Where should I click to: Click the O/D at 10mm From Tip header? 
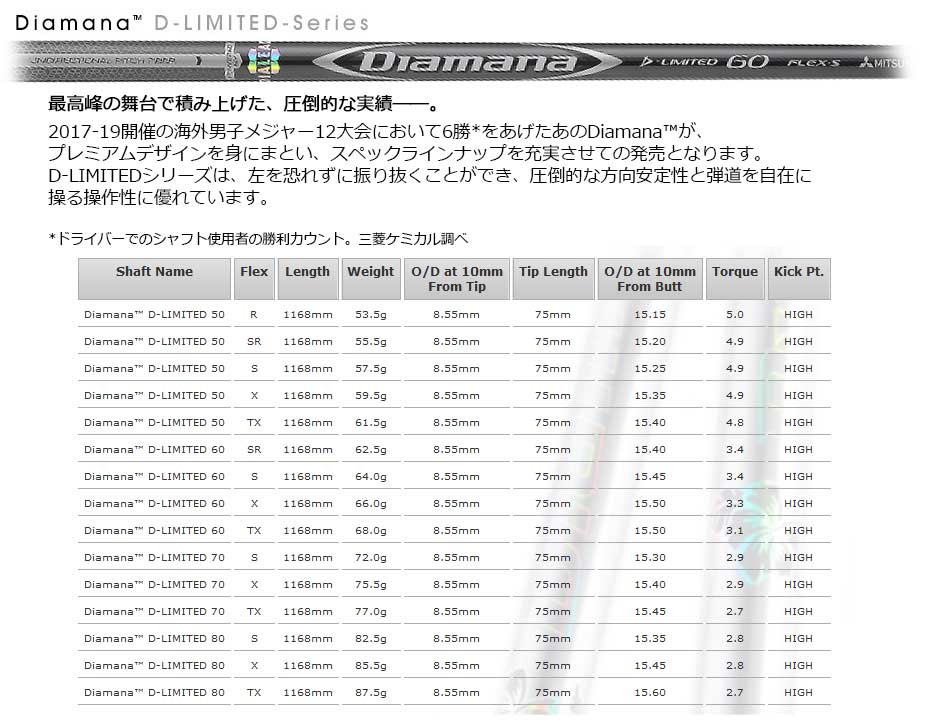point(457,278)
